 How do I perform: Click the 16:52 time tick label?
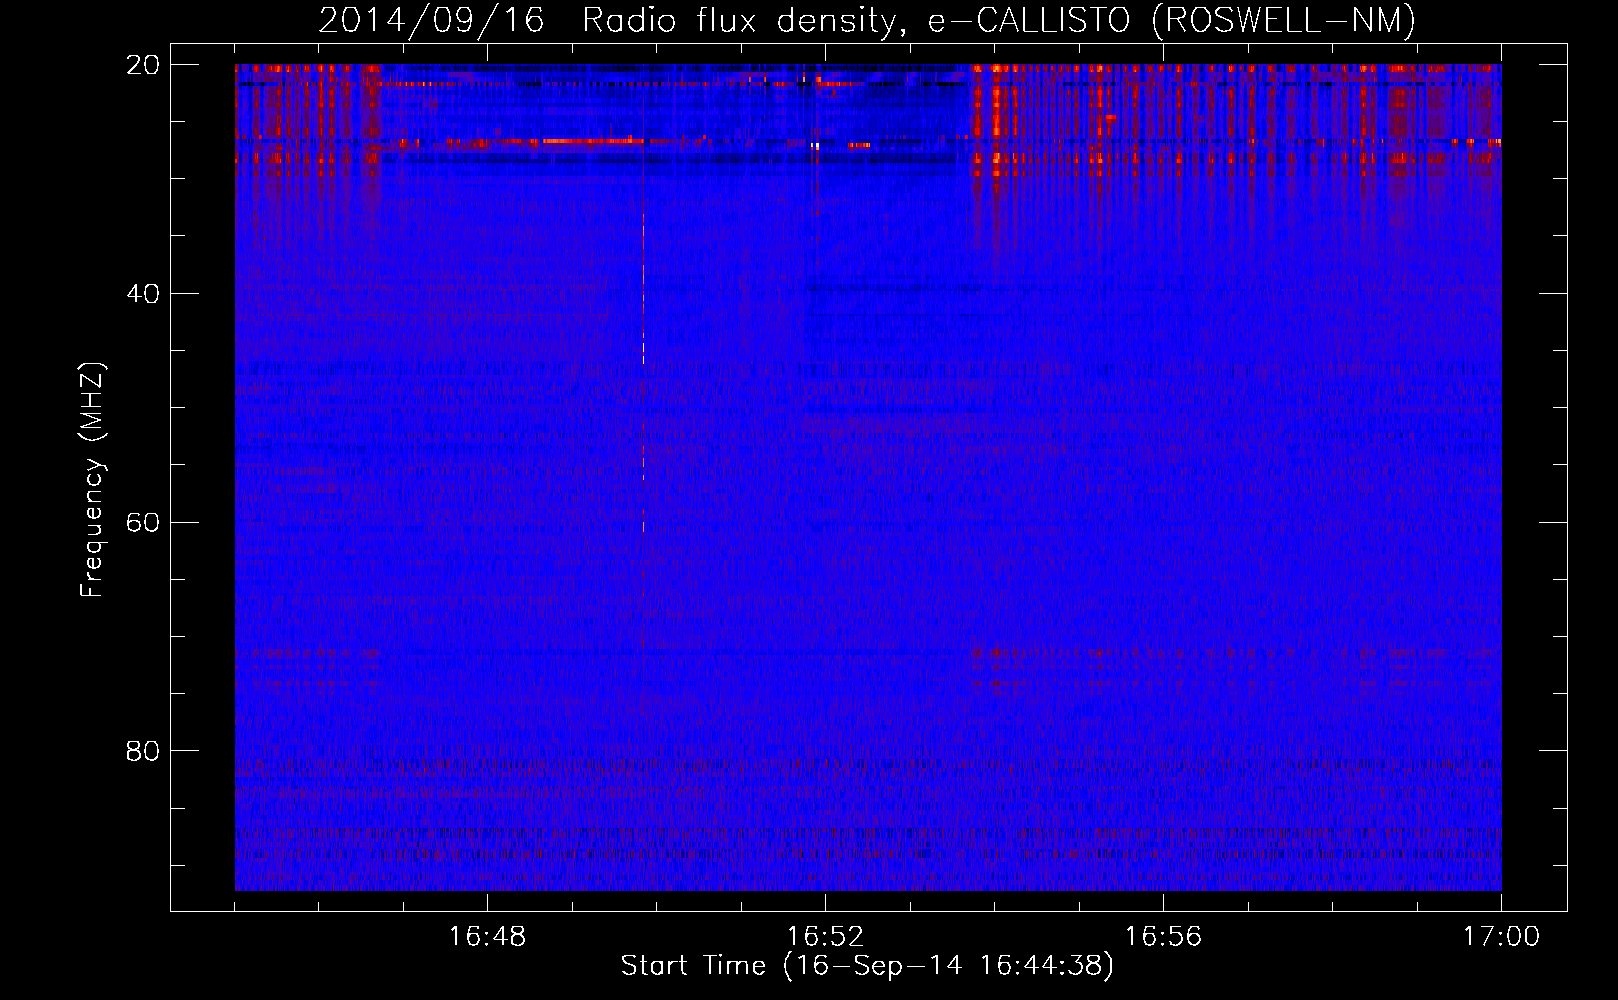point(825,937)
